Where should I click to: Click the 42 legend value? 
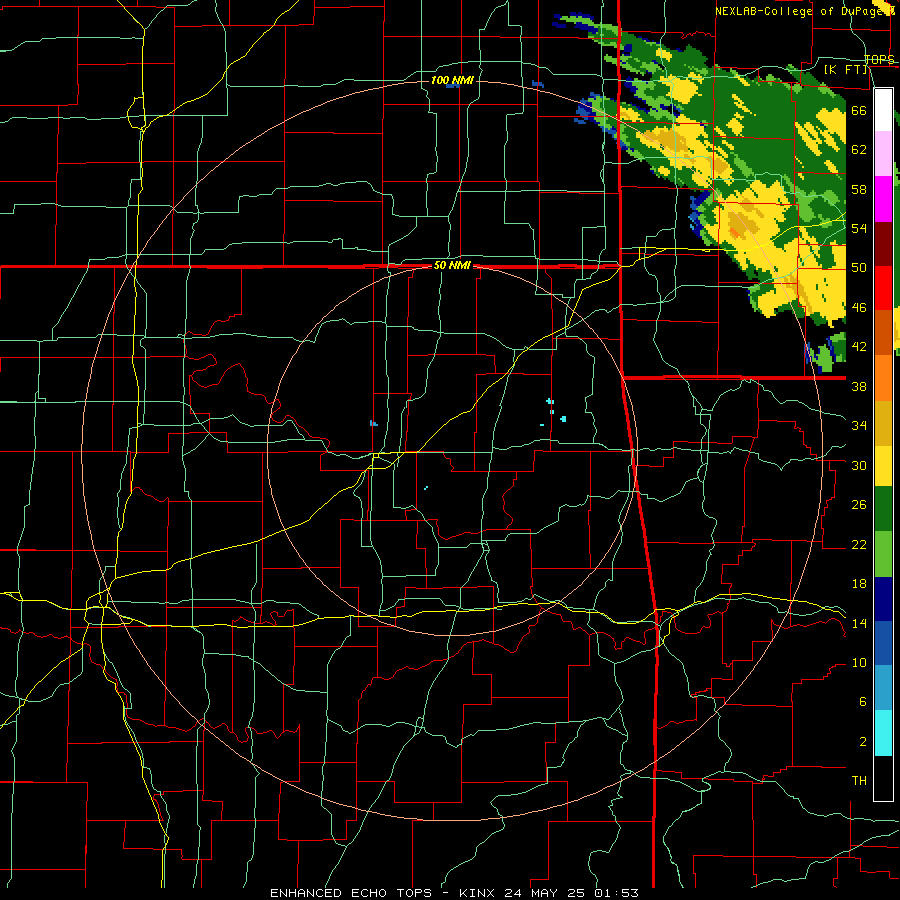859,346
